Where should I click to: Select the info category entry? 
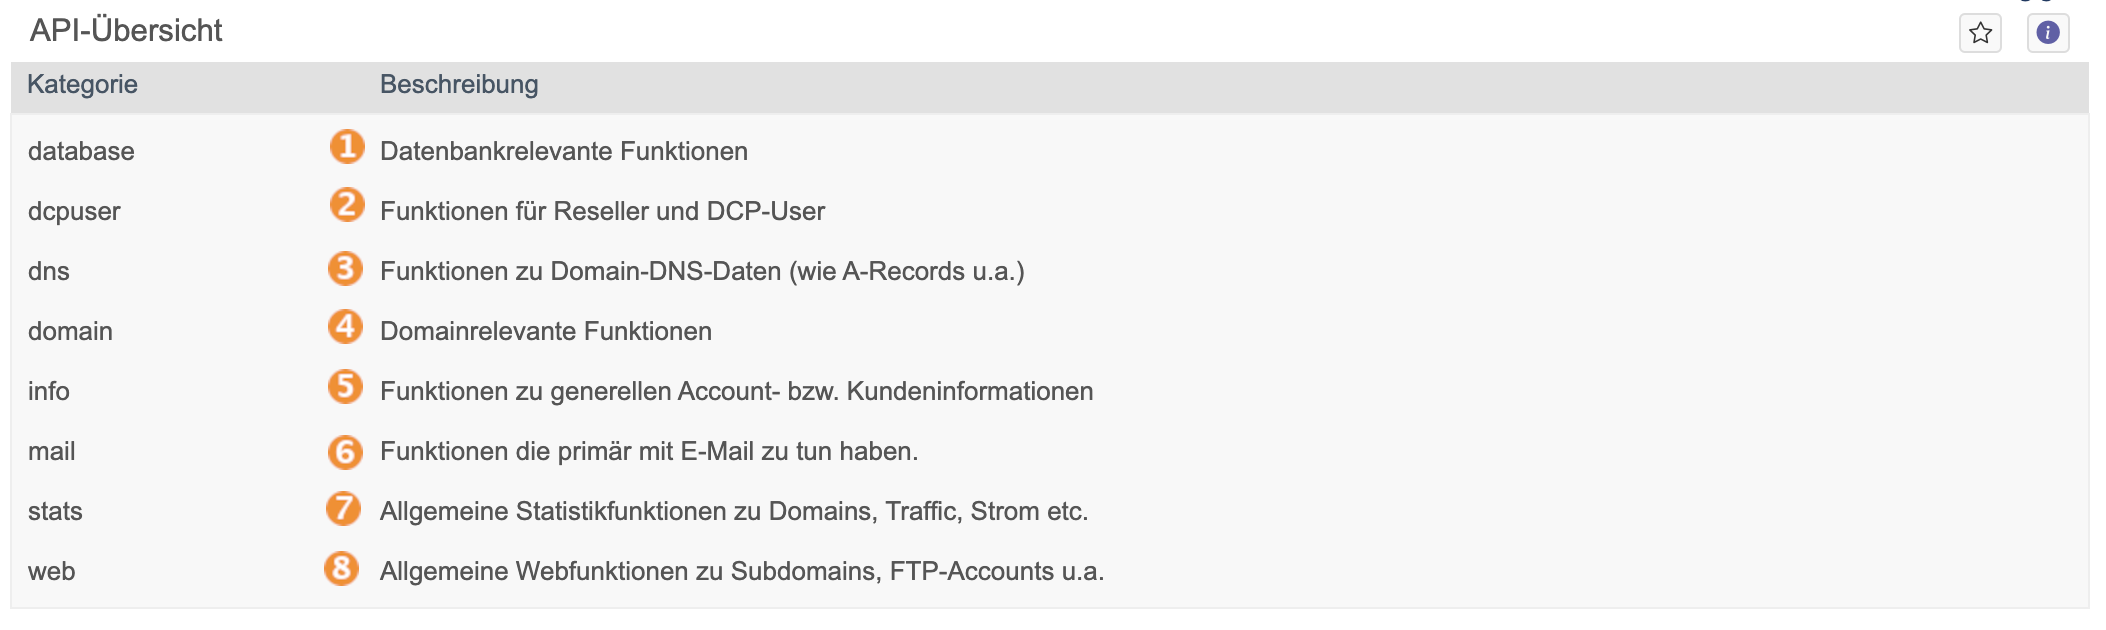(x=49, y=391)
